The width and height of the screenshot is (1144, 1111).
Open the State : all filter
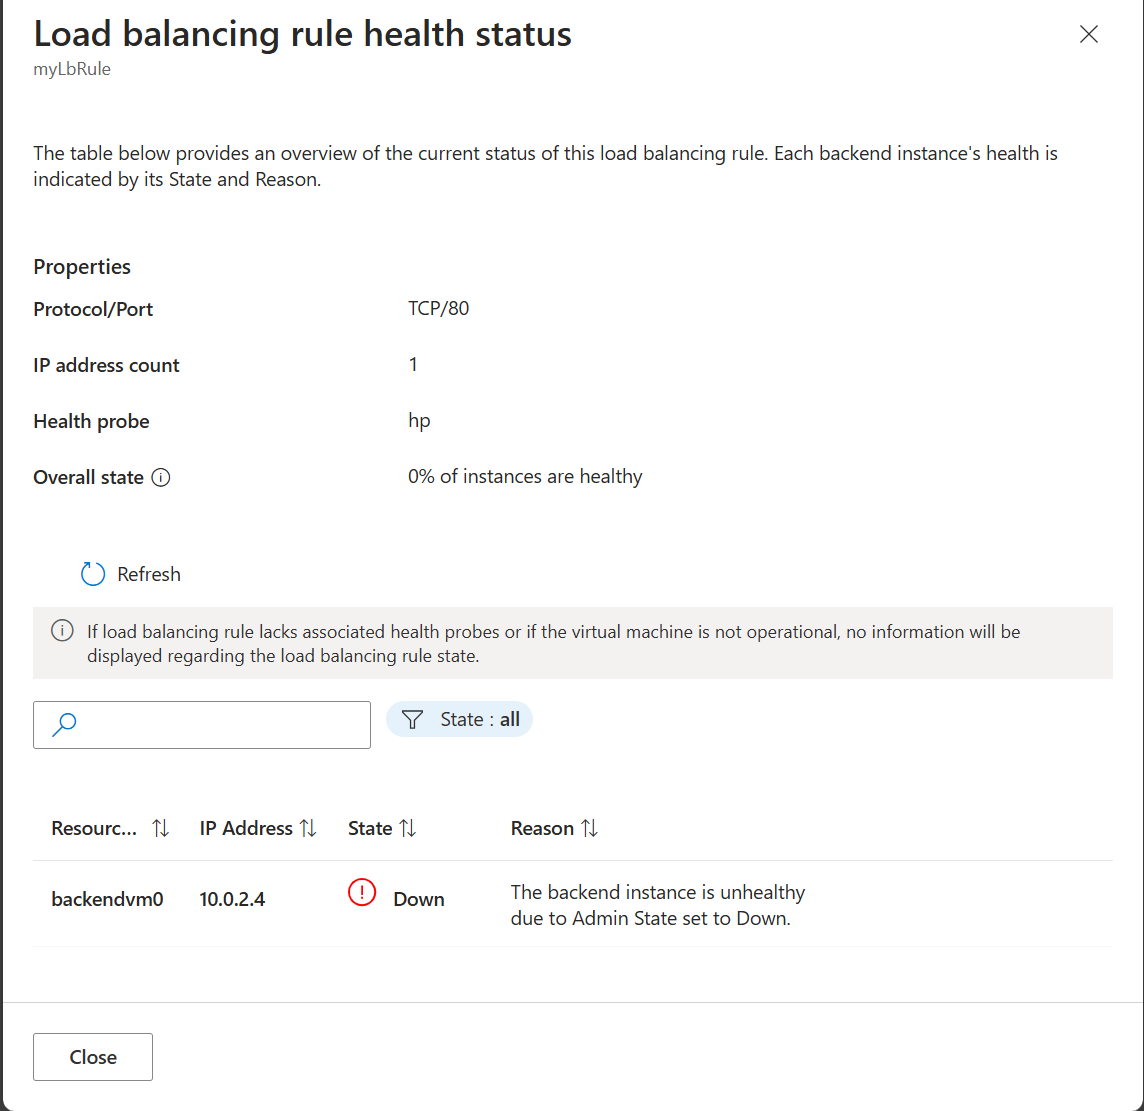[x=460, y=720]
